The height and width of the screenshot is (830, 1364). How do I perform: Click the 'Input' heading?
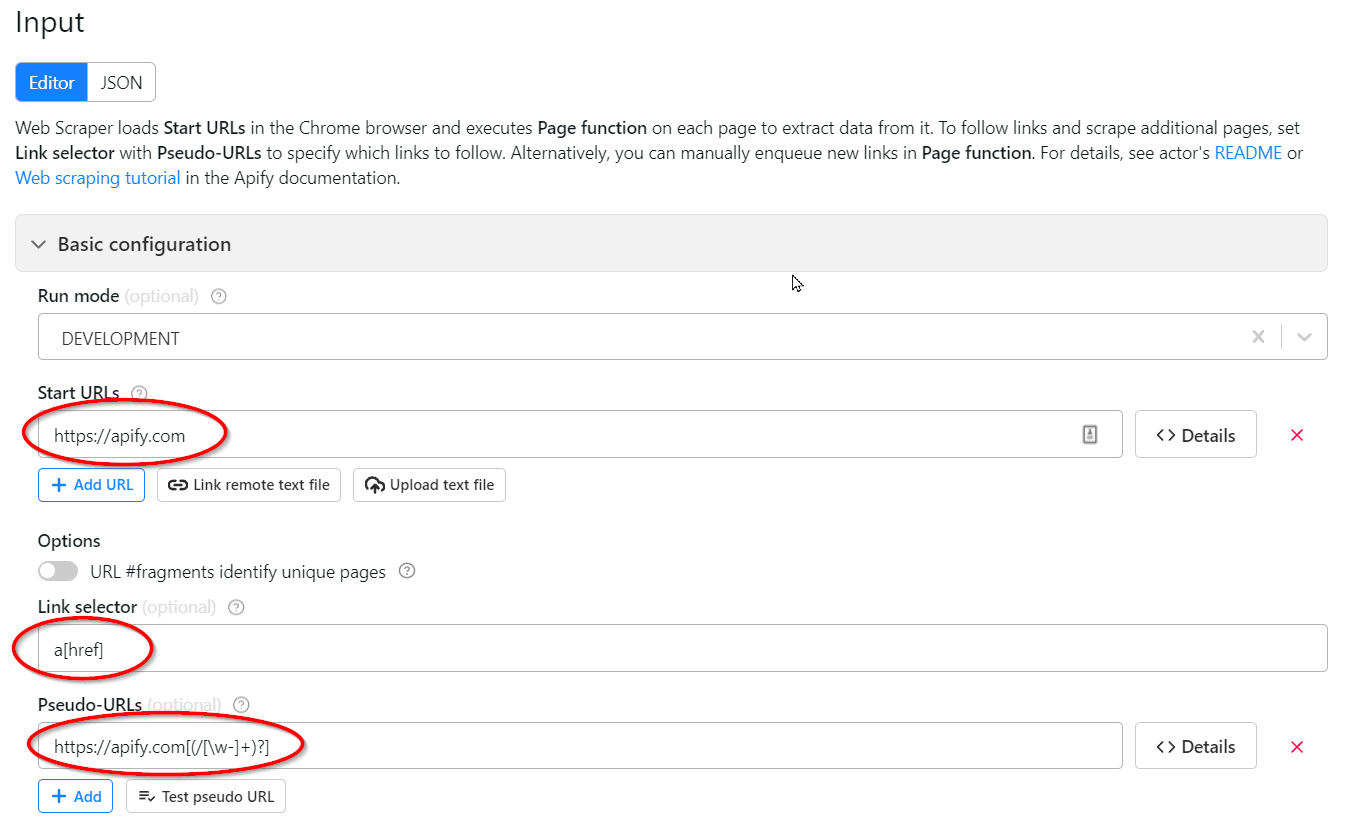click(x=50, y=21)
